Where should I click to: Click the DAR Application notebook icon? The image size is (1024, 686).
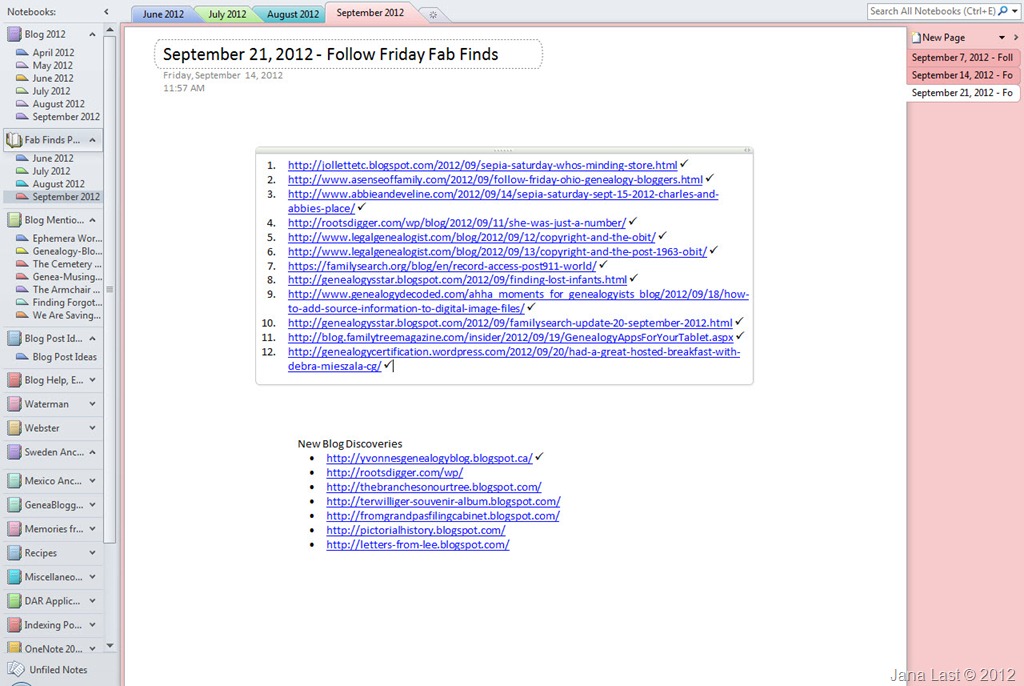click(x=14, y=601)
